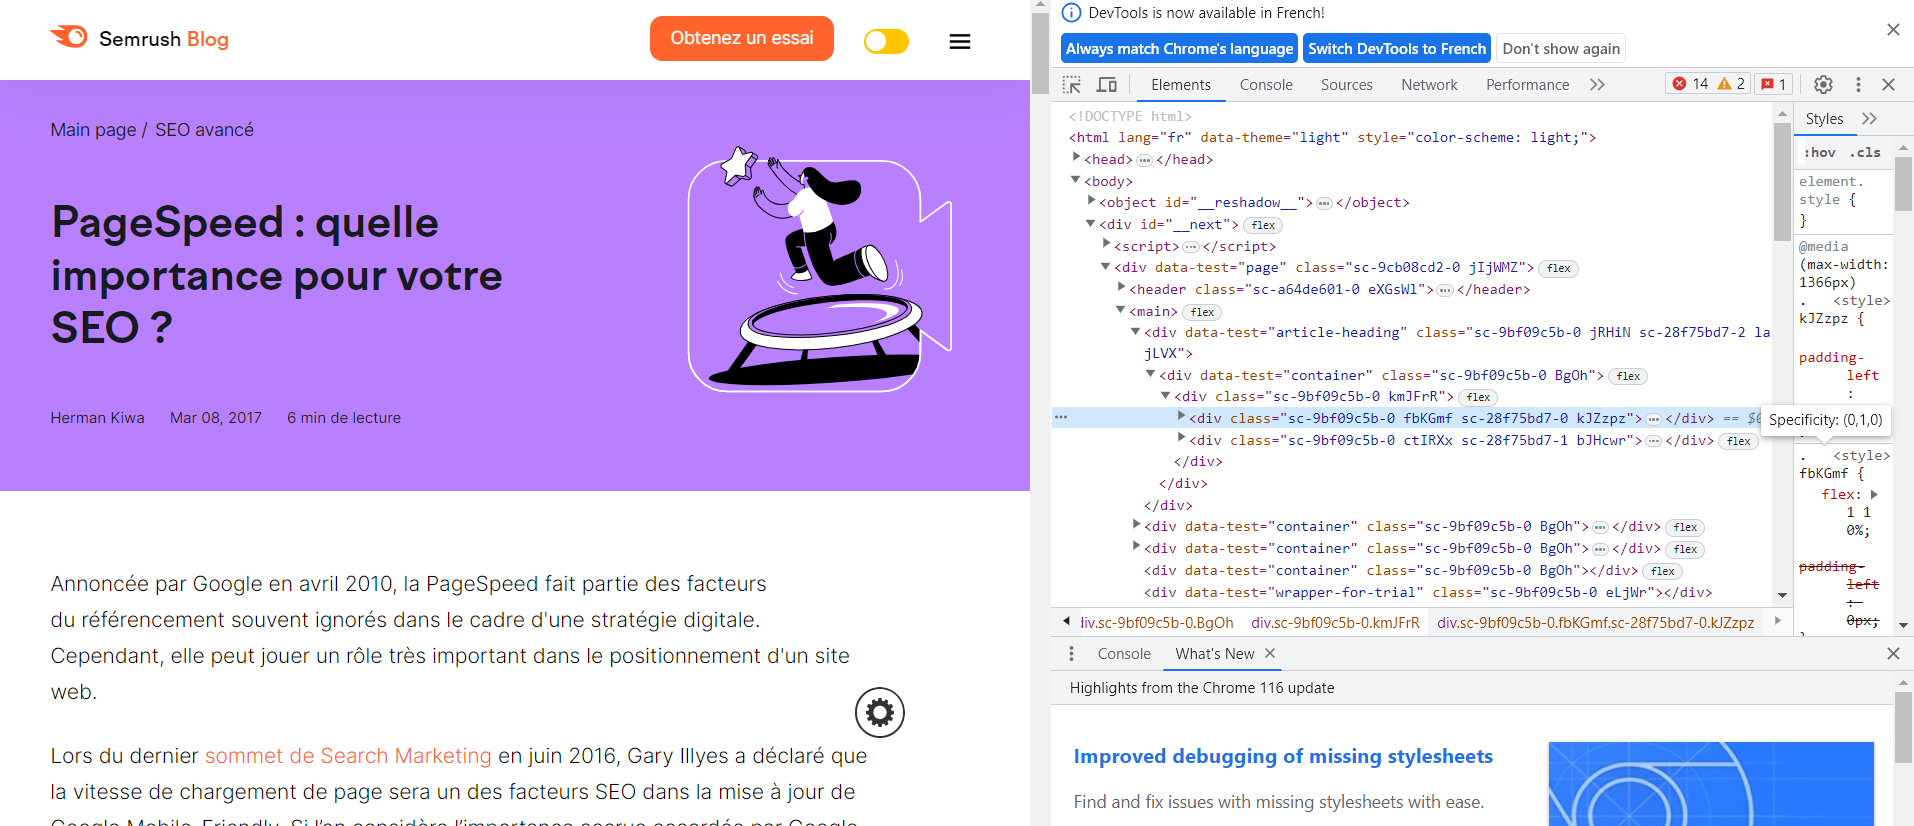Click the trampoline illustration image
The image size is (1914, 826).
(820, 270)
